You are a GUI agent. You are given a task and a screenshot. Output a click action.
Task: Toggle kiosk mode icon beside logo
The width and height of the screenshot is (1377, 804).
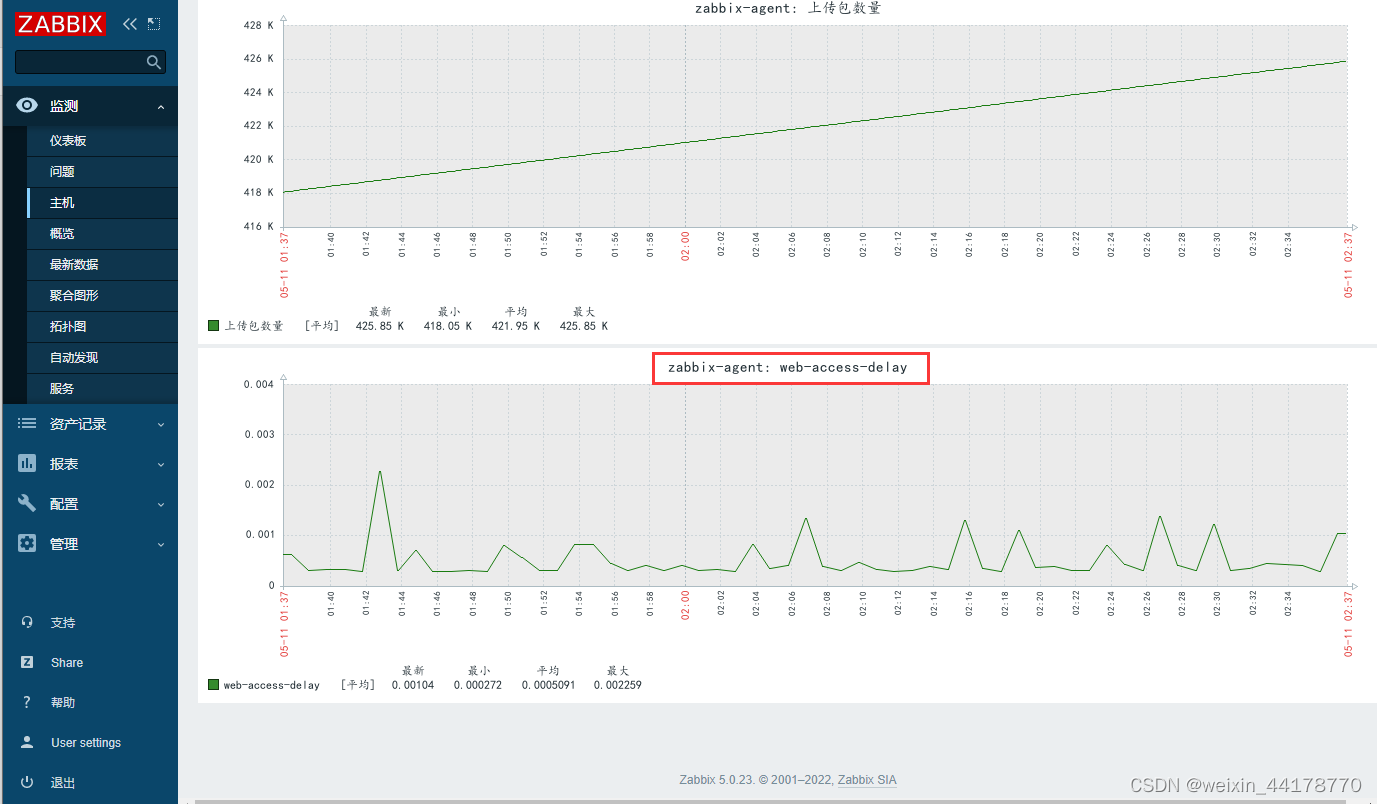coord(153,24)
